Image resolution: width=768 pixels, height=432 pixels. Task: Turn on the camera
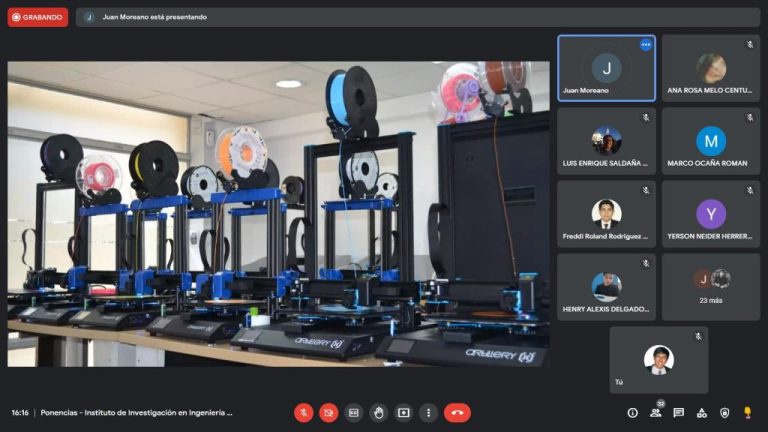click(329, 412)
